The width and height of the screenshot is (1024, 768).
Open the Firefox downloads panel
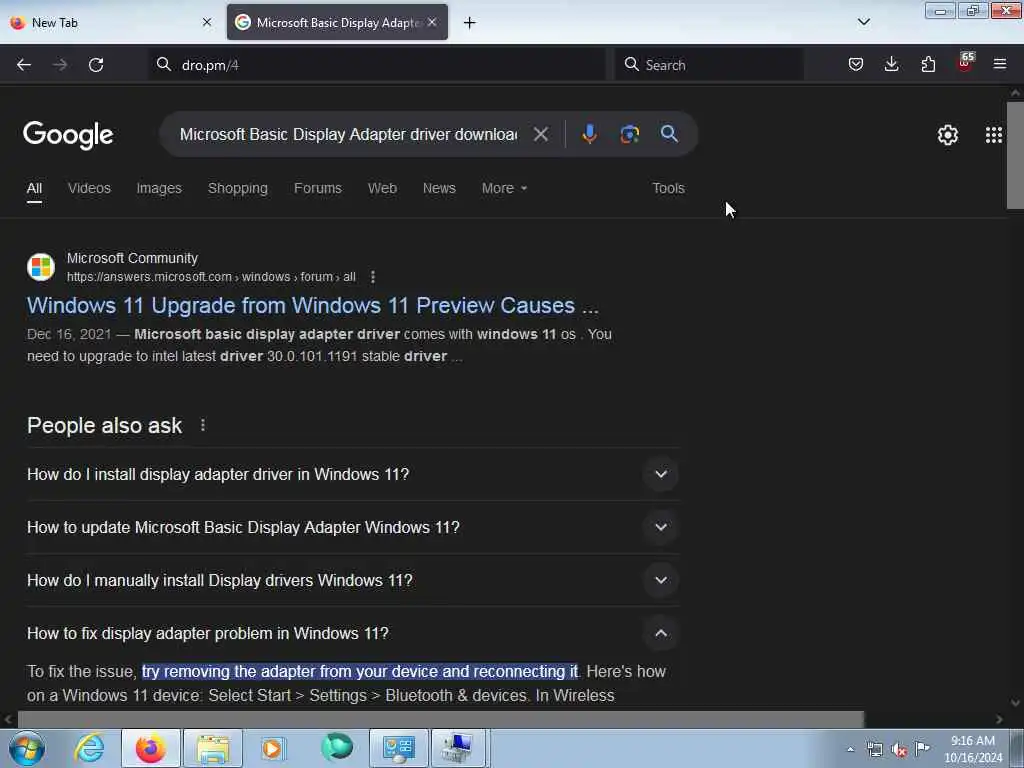click(x=891, y=64)
